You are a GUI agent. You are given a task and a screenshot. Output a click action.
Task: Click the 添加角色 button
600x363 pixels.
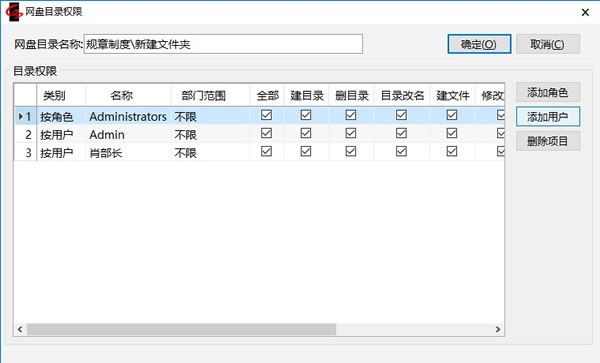[x=548, y=92]
